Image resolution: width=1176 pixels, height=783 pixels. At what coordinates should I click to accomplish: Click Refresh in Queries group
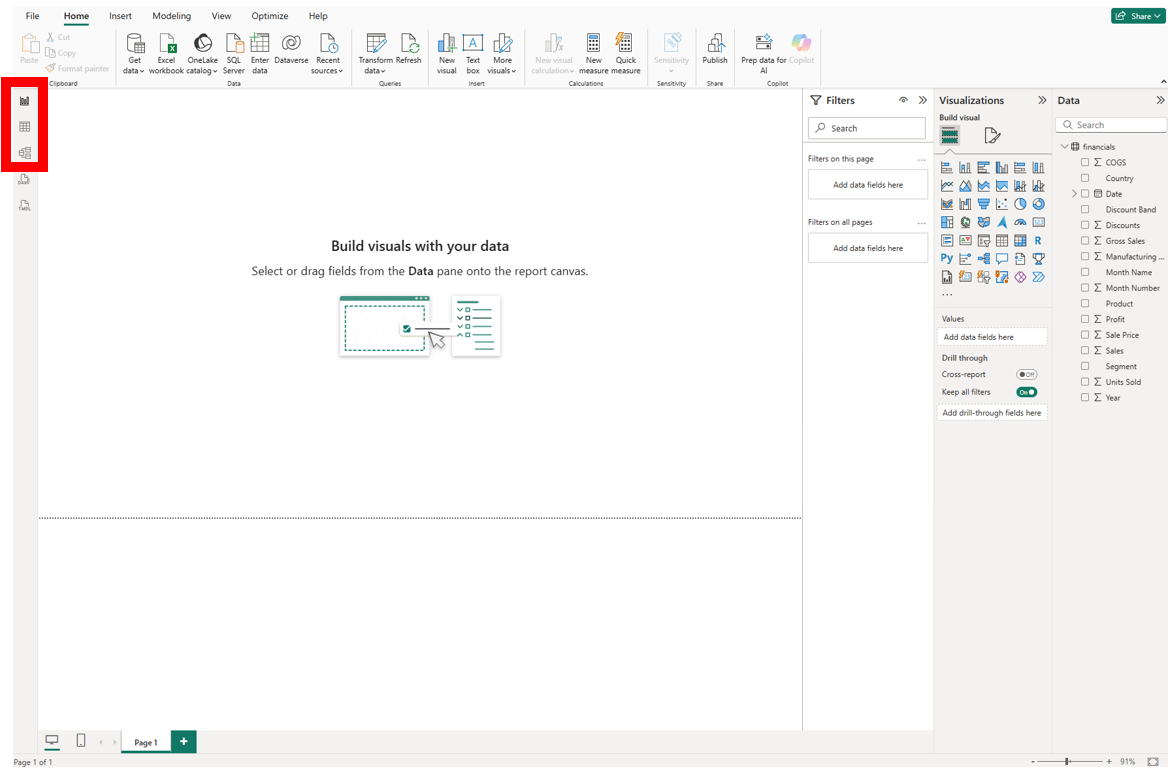[409, 49]
